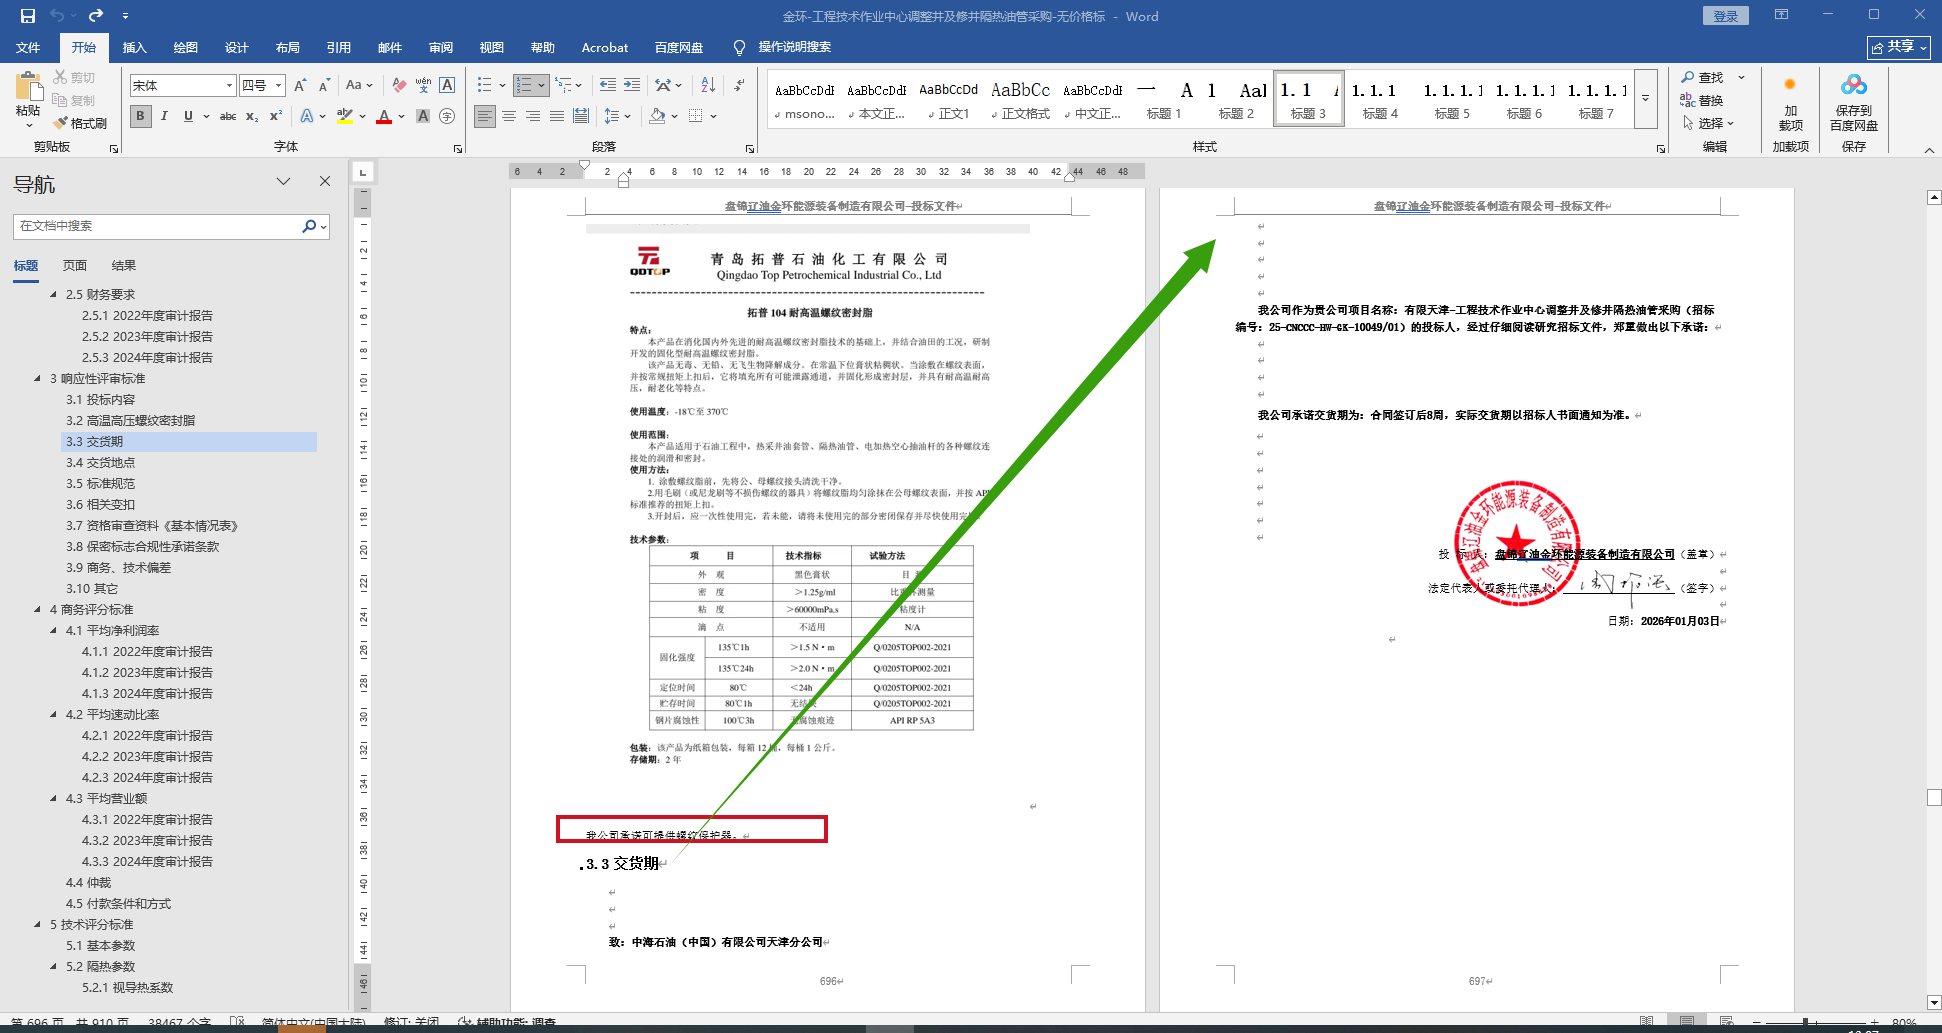Apply paragraph shading fill color
1942x1033 pixels.
point(657,116)
